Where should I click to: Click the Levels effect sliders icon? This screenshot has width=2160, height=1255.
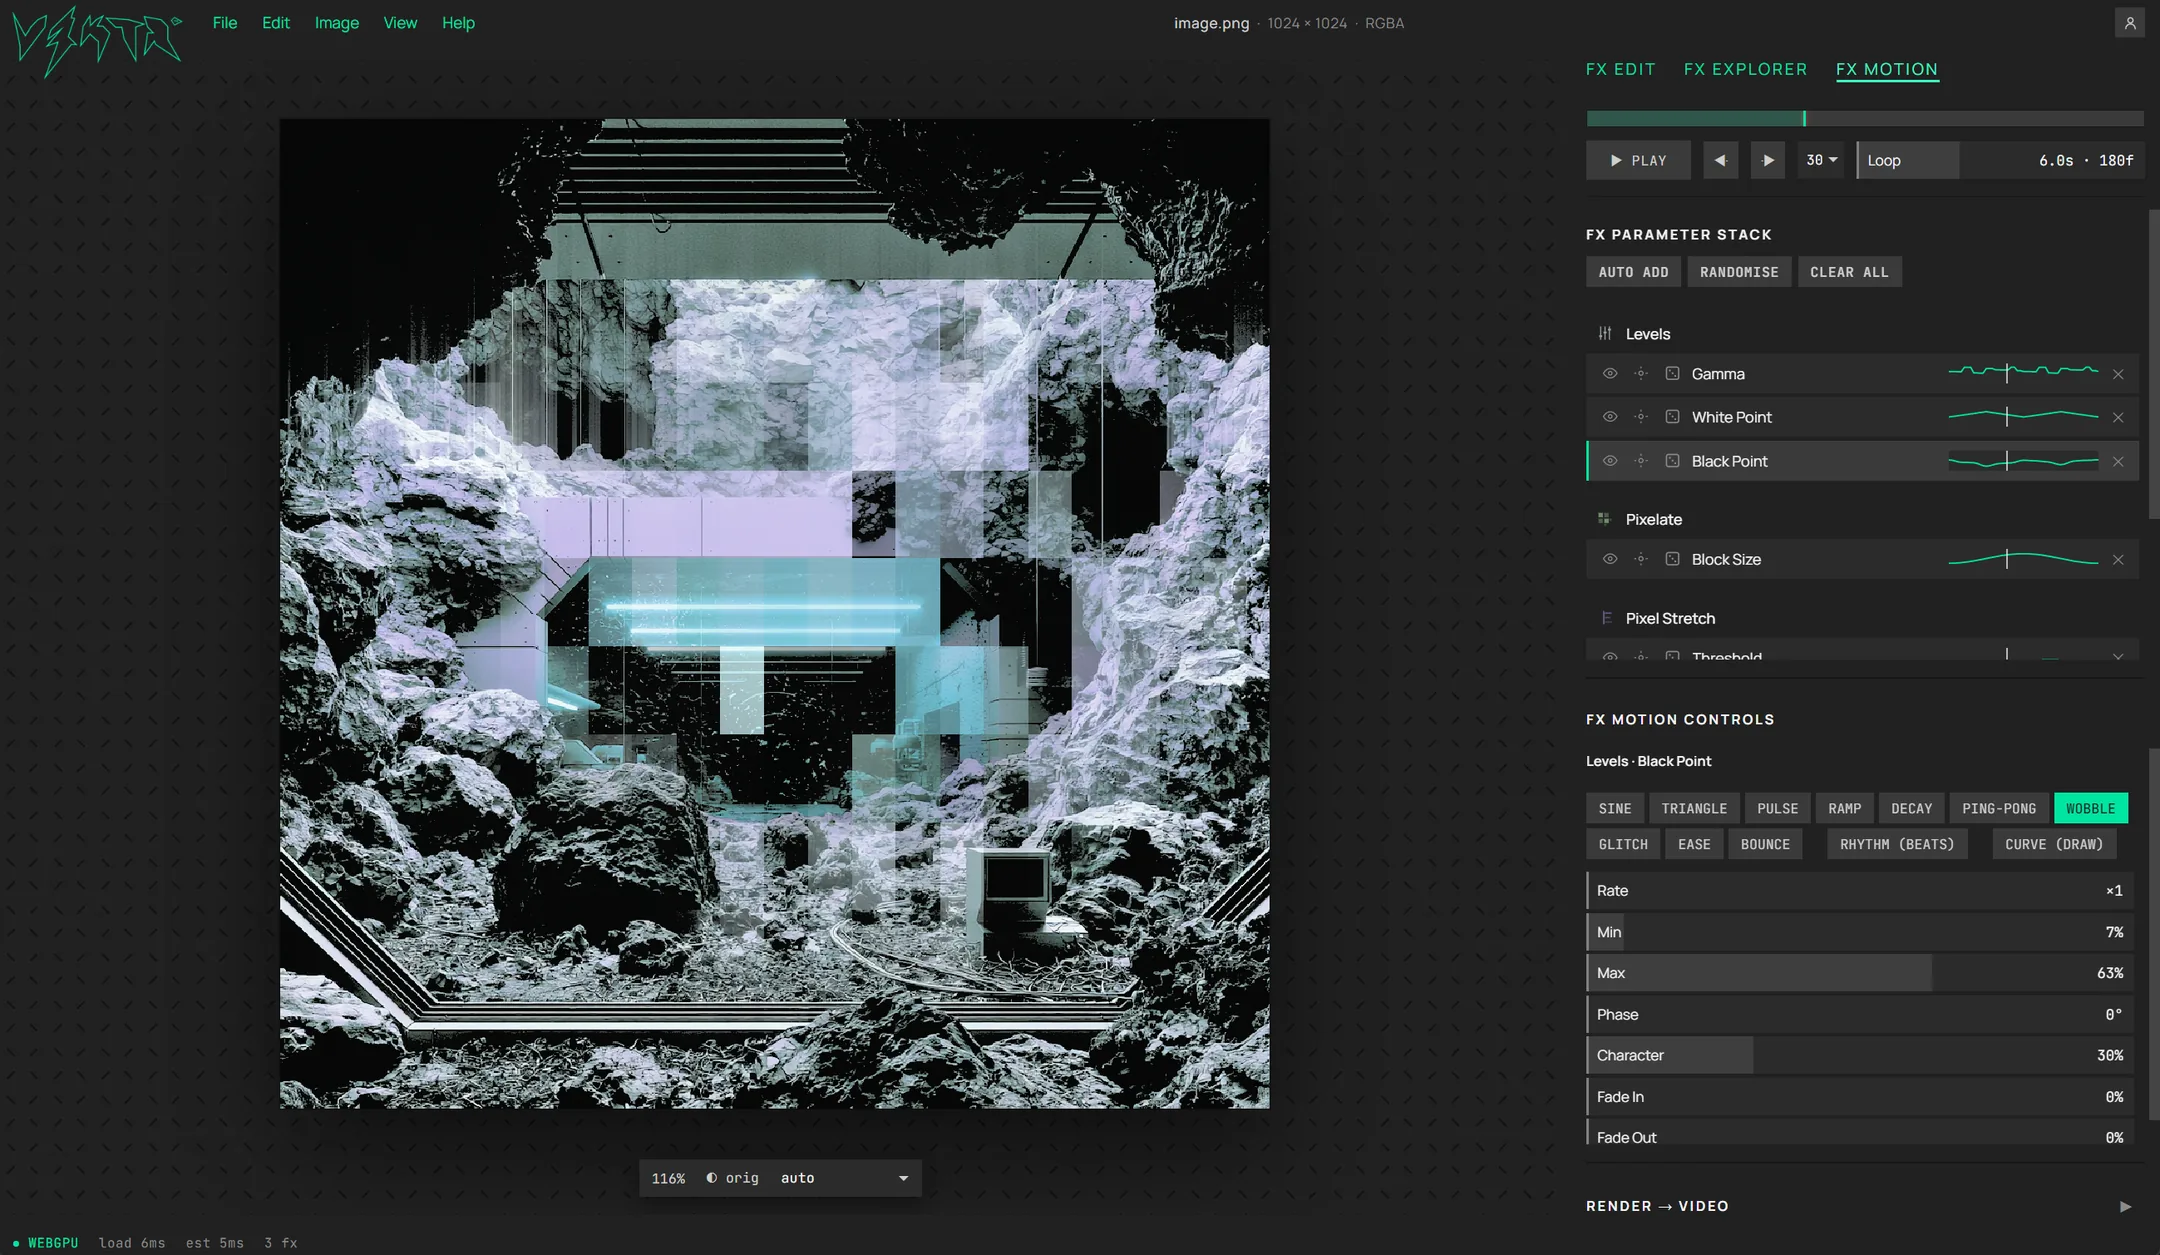click(x=1605, y=334)
